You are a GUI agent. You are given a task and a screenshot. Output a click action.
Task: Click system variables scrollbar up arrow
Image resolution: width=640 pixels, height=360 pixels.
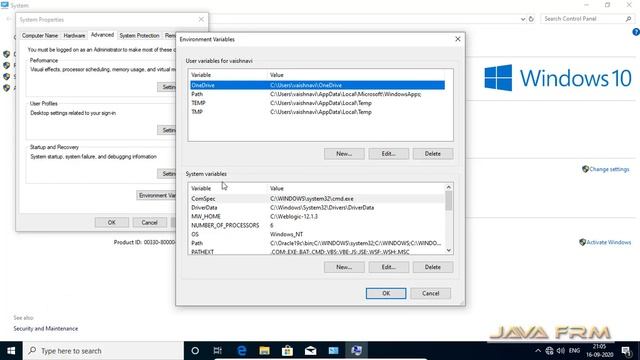449,187
